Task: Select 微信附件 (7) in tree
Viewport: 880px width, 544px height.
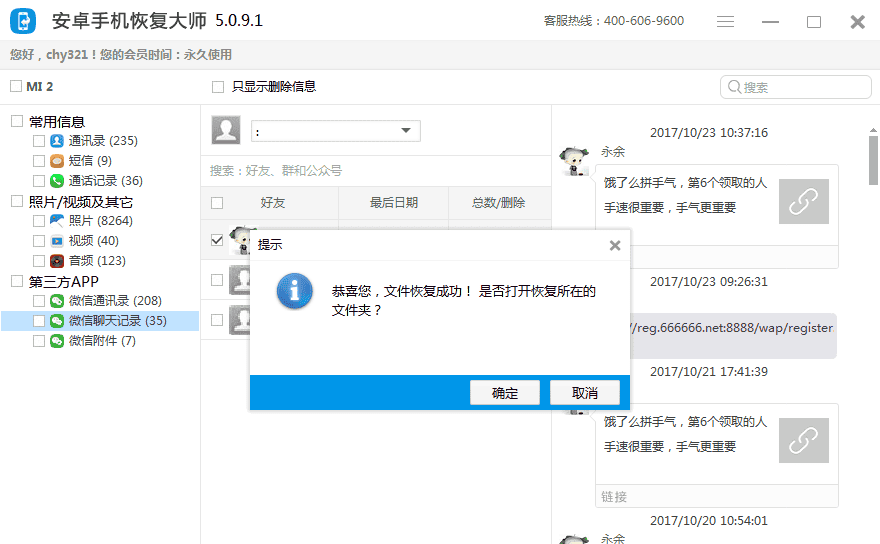Action: pyautogui.click(x=102, y=341)
